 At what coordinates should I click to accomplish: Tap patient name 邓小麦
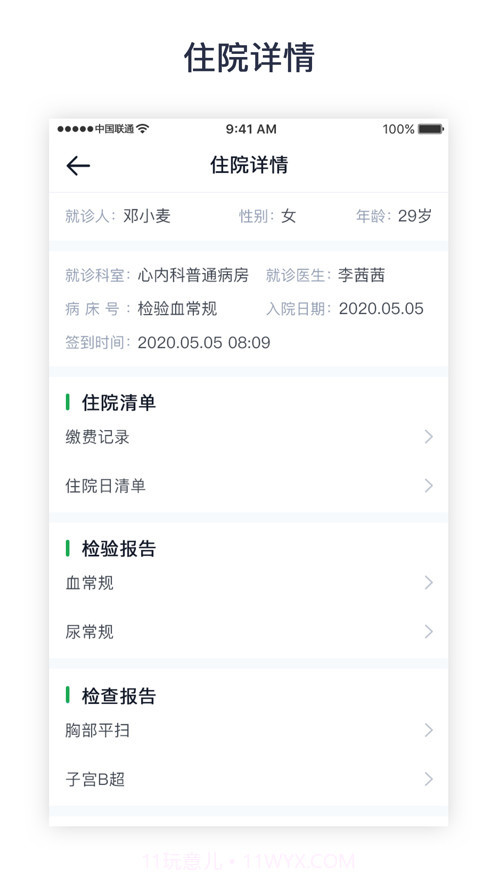(147, 216)
